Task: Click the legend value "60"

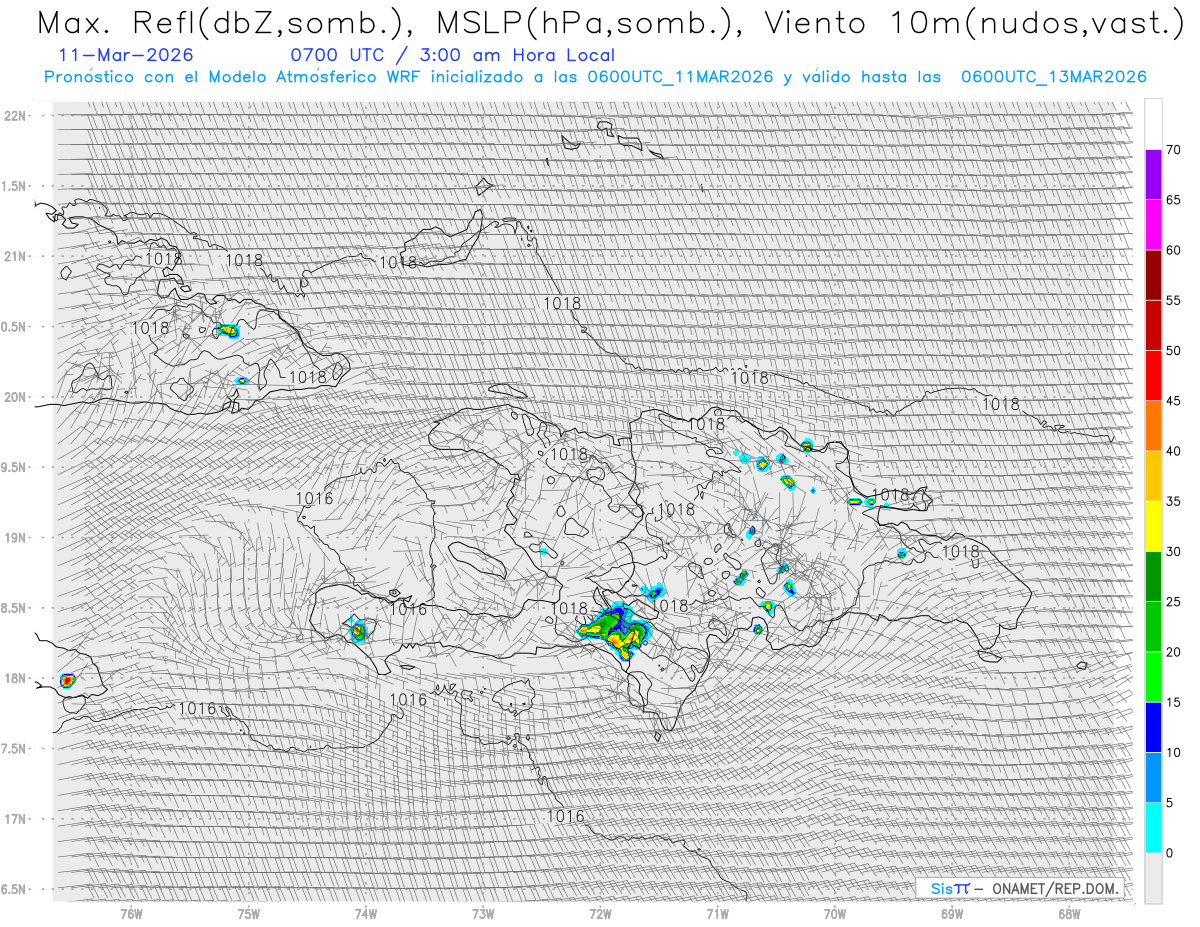Action: click(1173, 250)
